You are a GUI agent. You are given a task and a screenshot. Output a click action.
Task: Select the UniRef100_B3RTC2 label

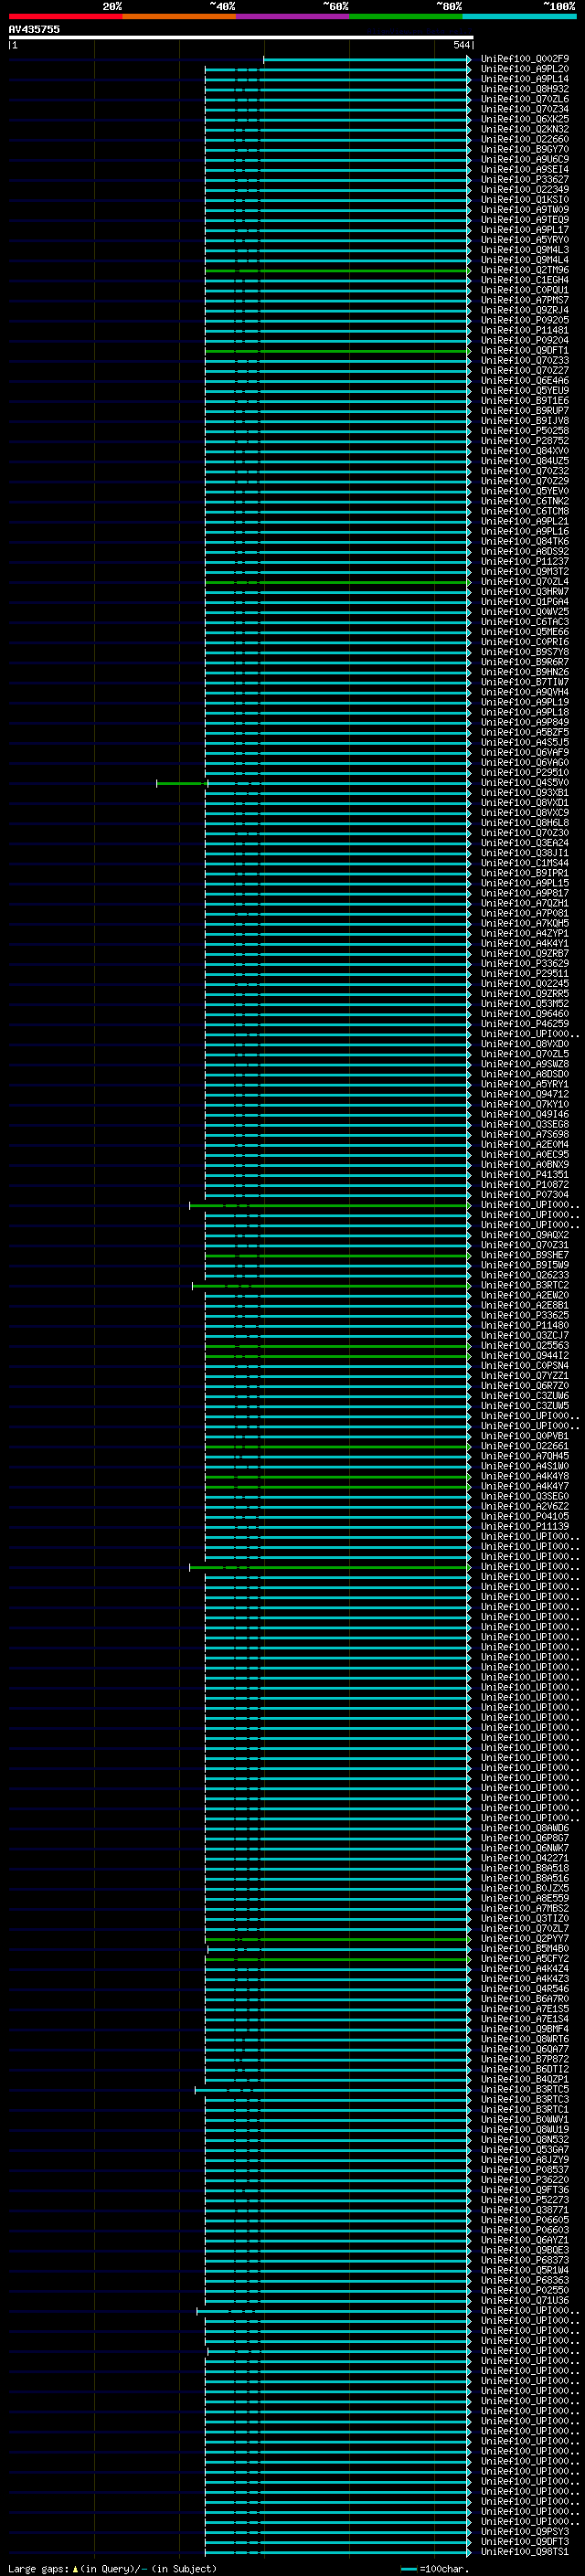[x=525, y=1285]
